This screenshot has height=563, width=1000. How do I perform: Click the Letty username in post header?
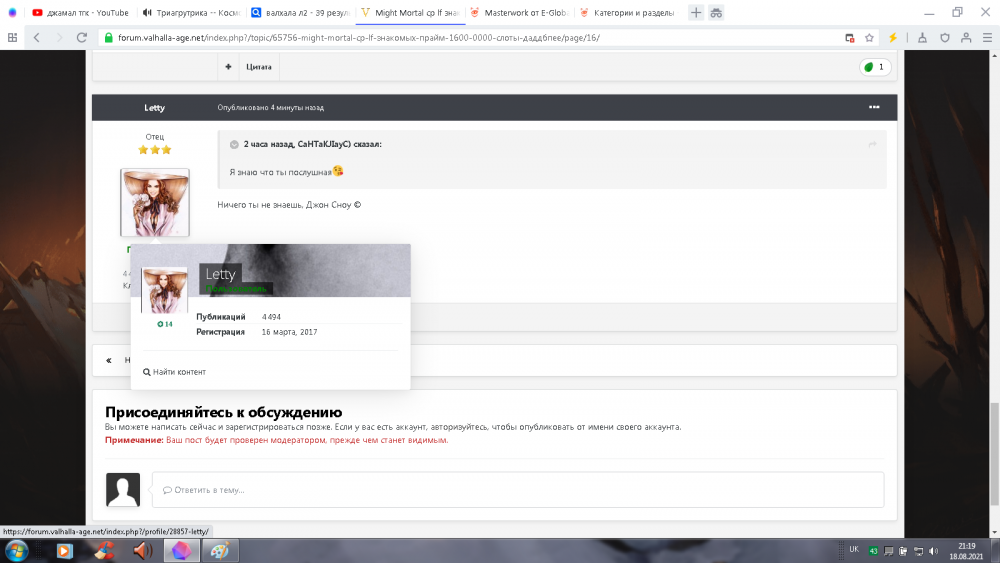[154, 108]
